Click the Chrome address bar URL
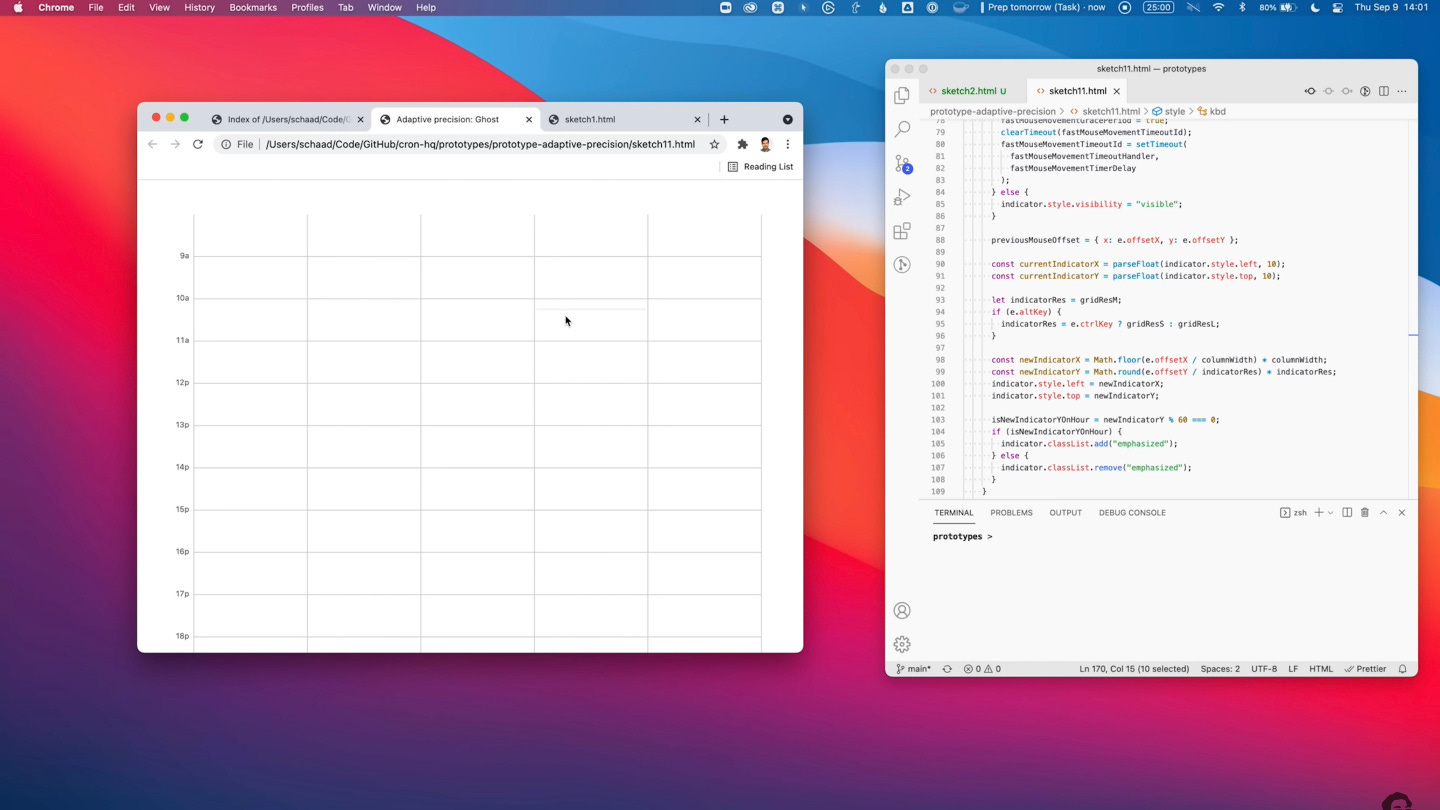Image resolution: width=1440 pixels, height=810 pixels. (x=480, y=144)
